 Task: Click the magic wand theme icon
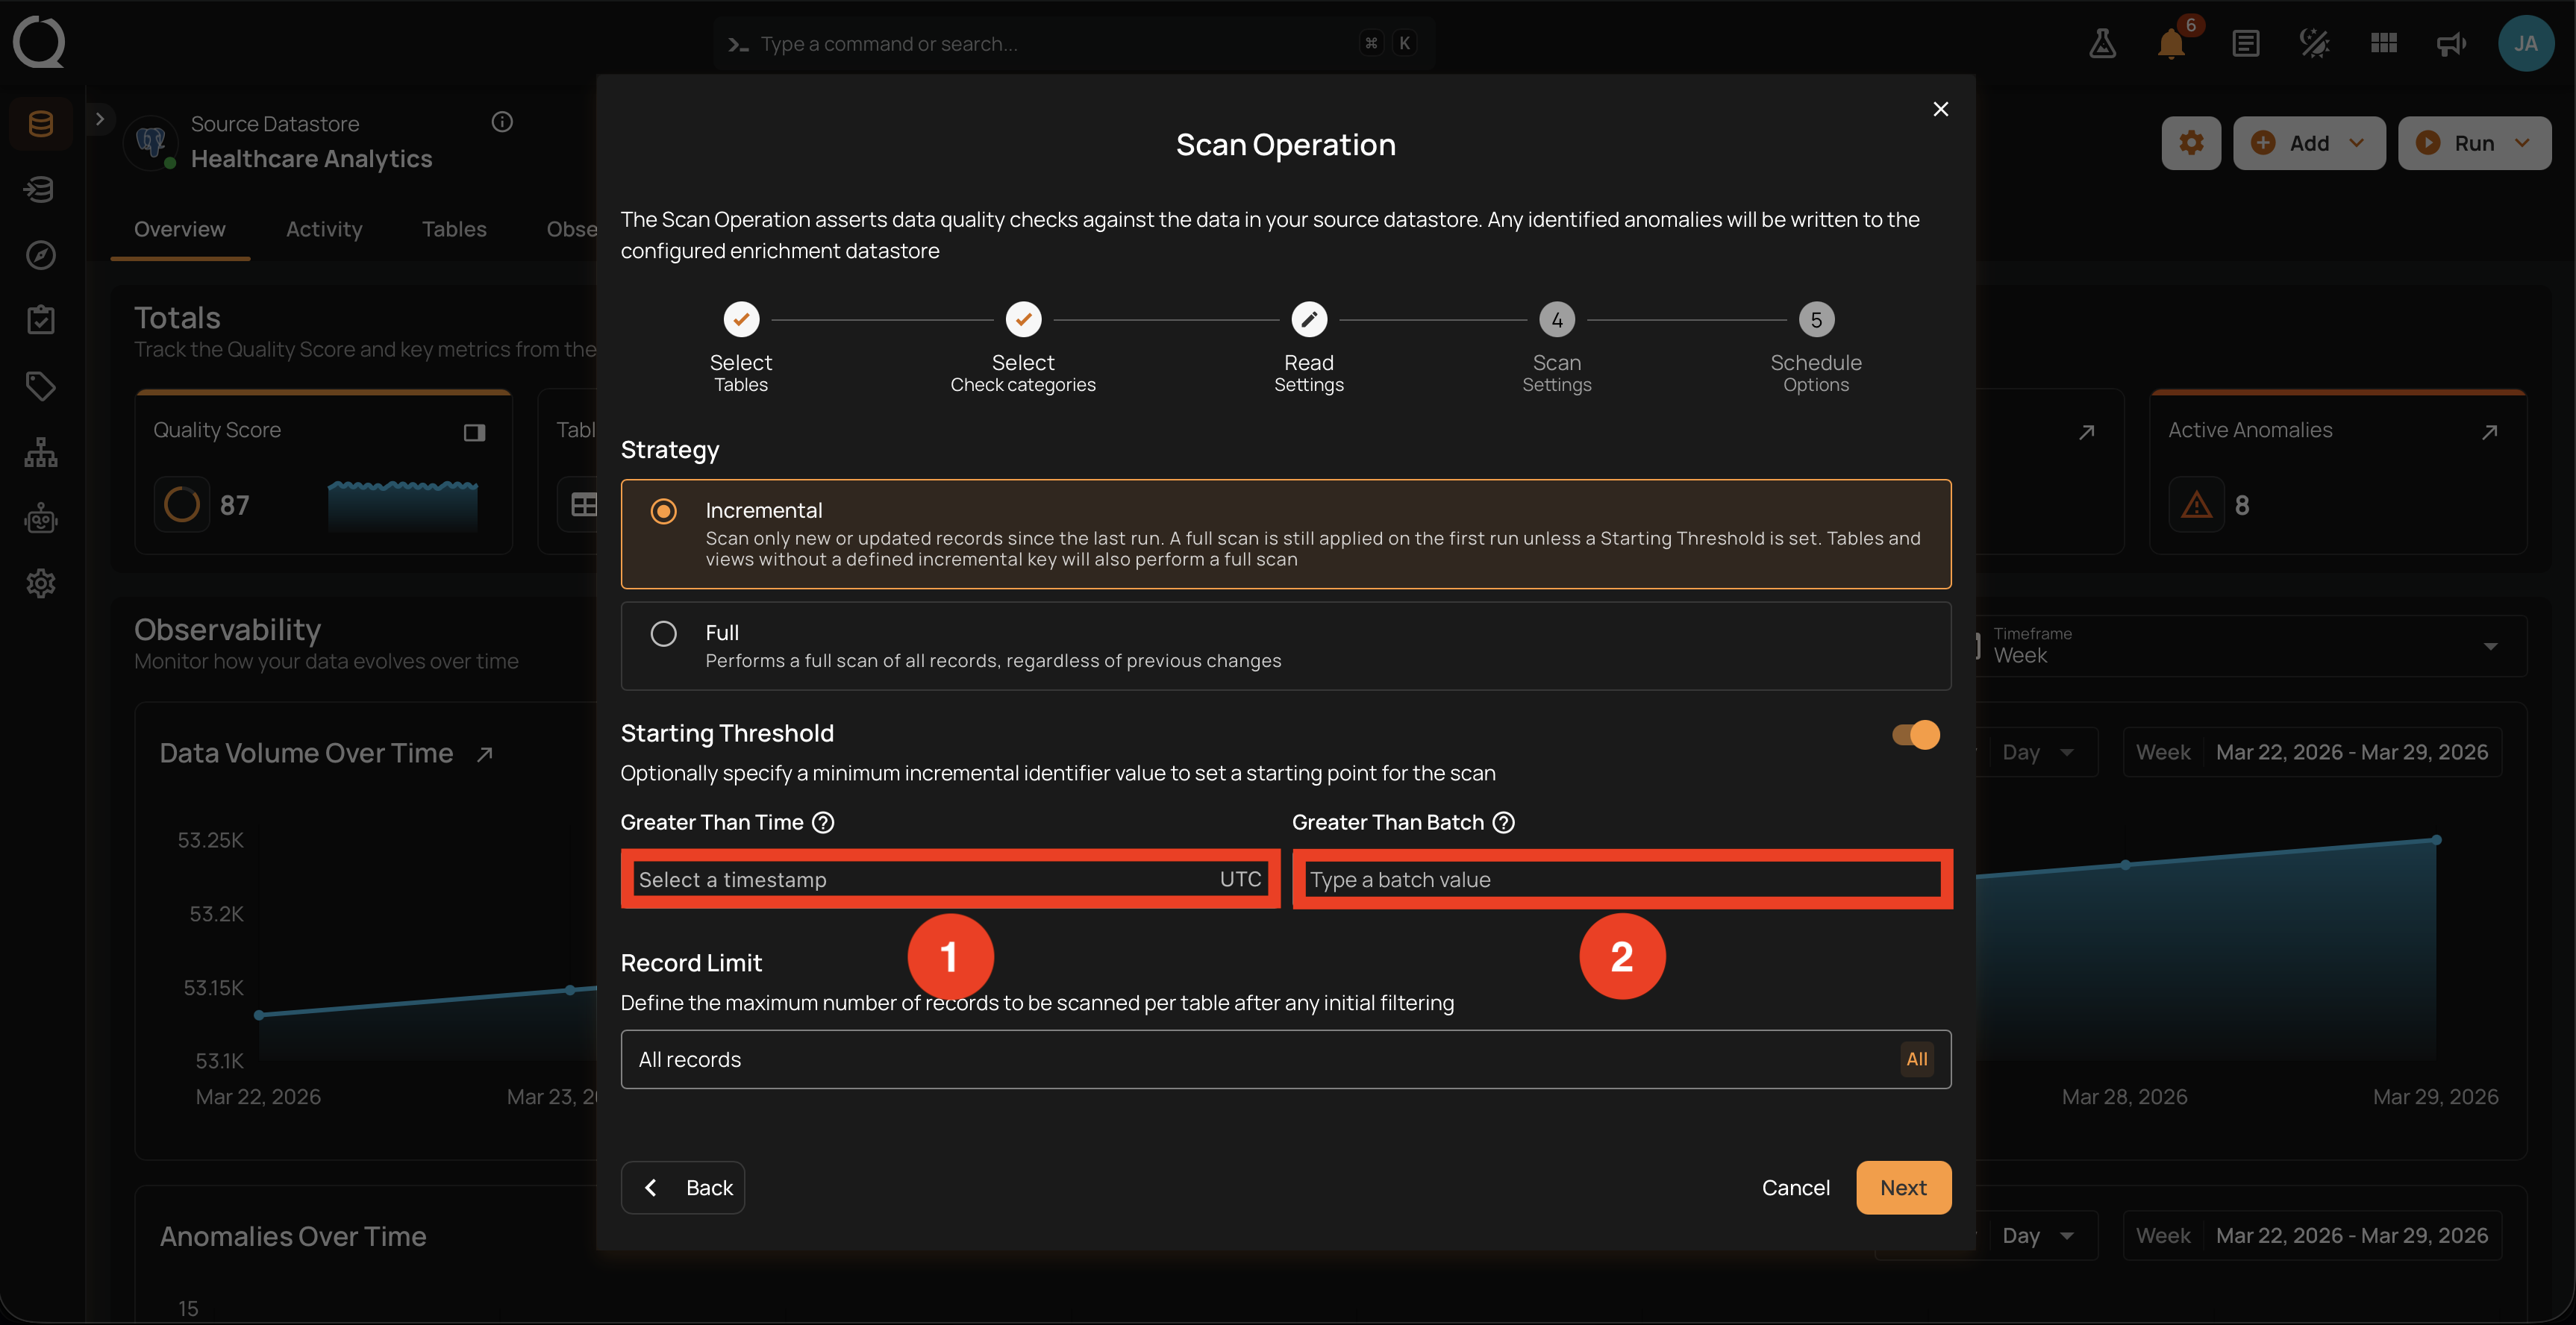[2314, 43]
